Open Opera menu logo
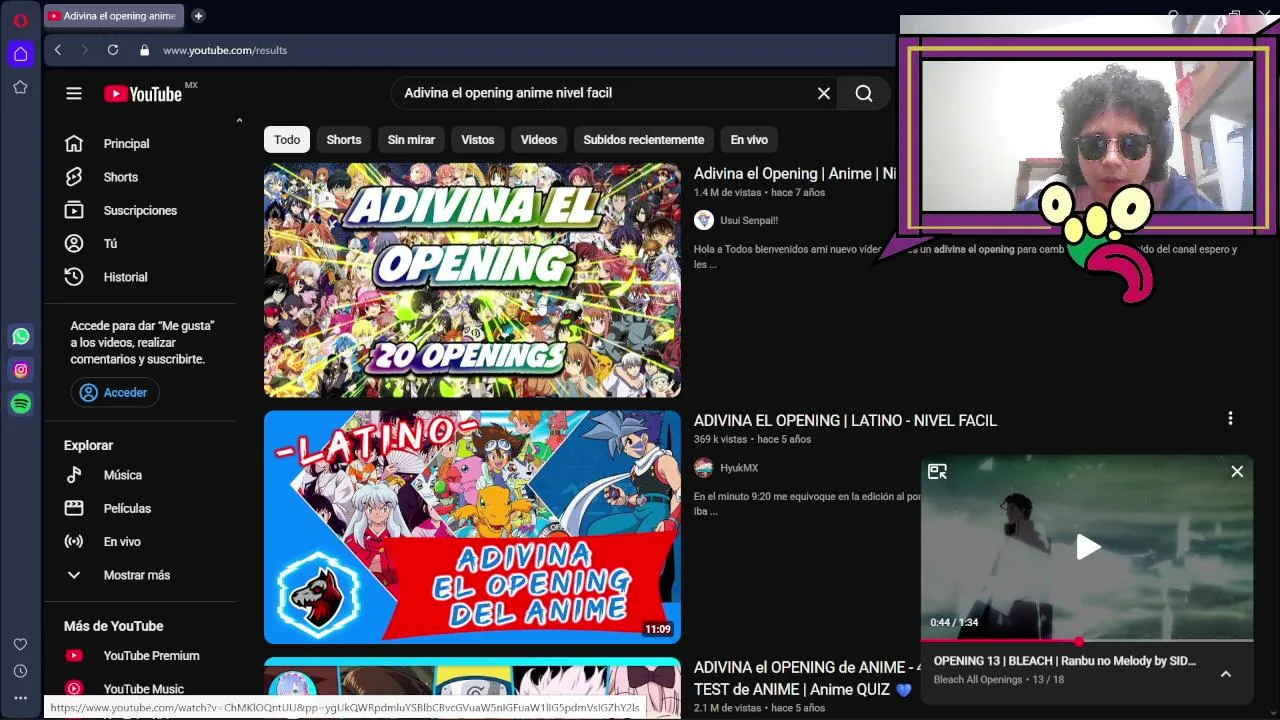 20,20
